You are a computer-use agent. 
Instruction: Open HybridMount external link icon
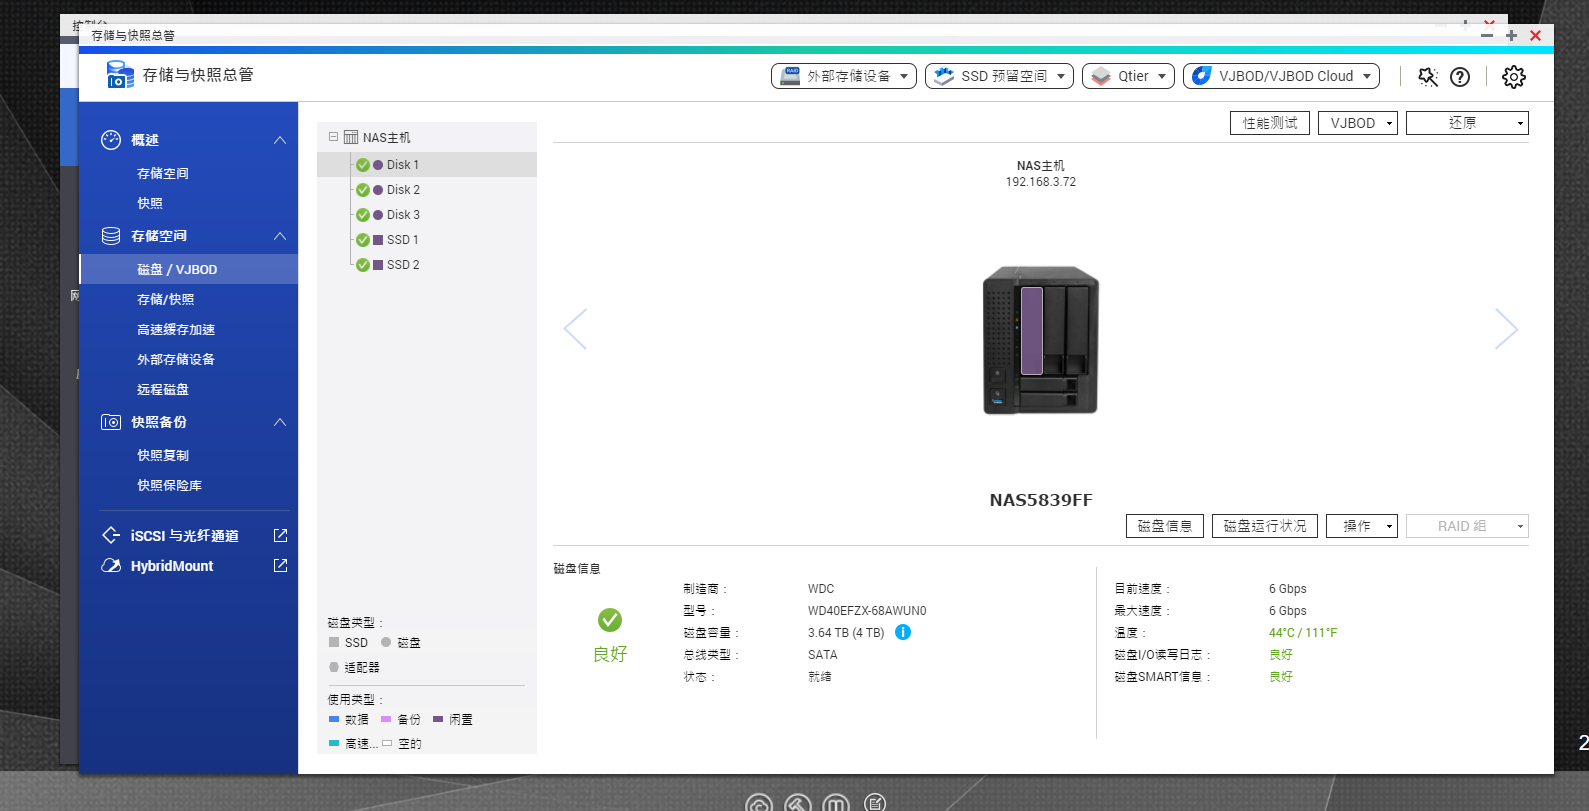281,566
